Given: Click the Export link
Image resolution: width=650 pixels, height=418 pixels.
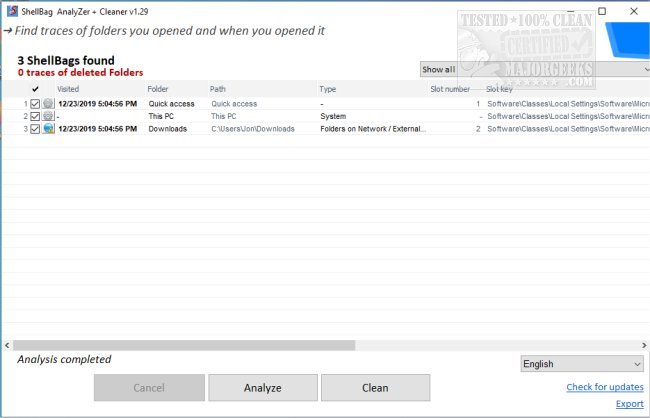Looking at the screenshot, I should click(629, 404).
